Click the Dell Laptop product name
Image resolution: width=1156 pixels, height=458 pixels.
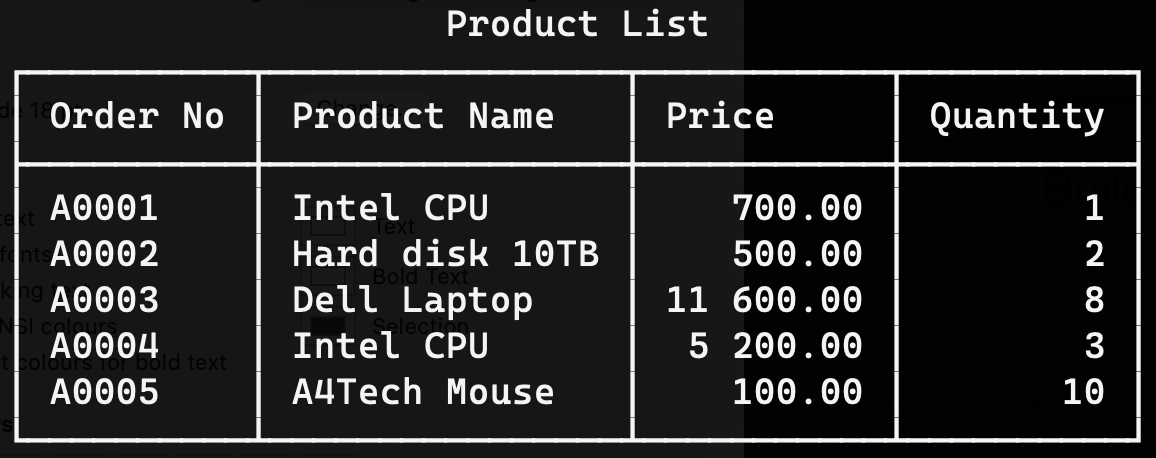point(412,300)
